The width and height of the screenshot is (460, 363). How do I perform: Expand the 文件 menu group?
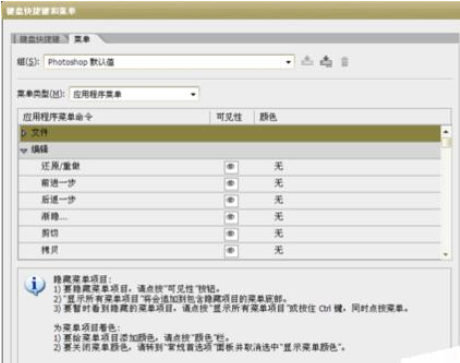tap(24, 133)
